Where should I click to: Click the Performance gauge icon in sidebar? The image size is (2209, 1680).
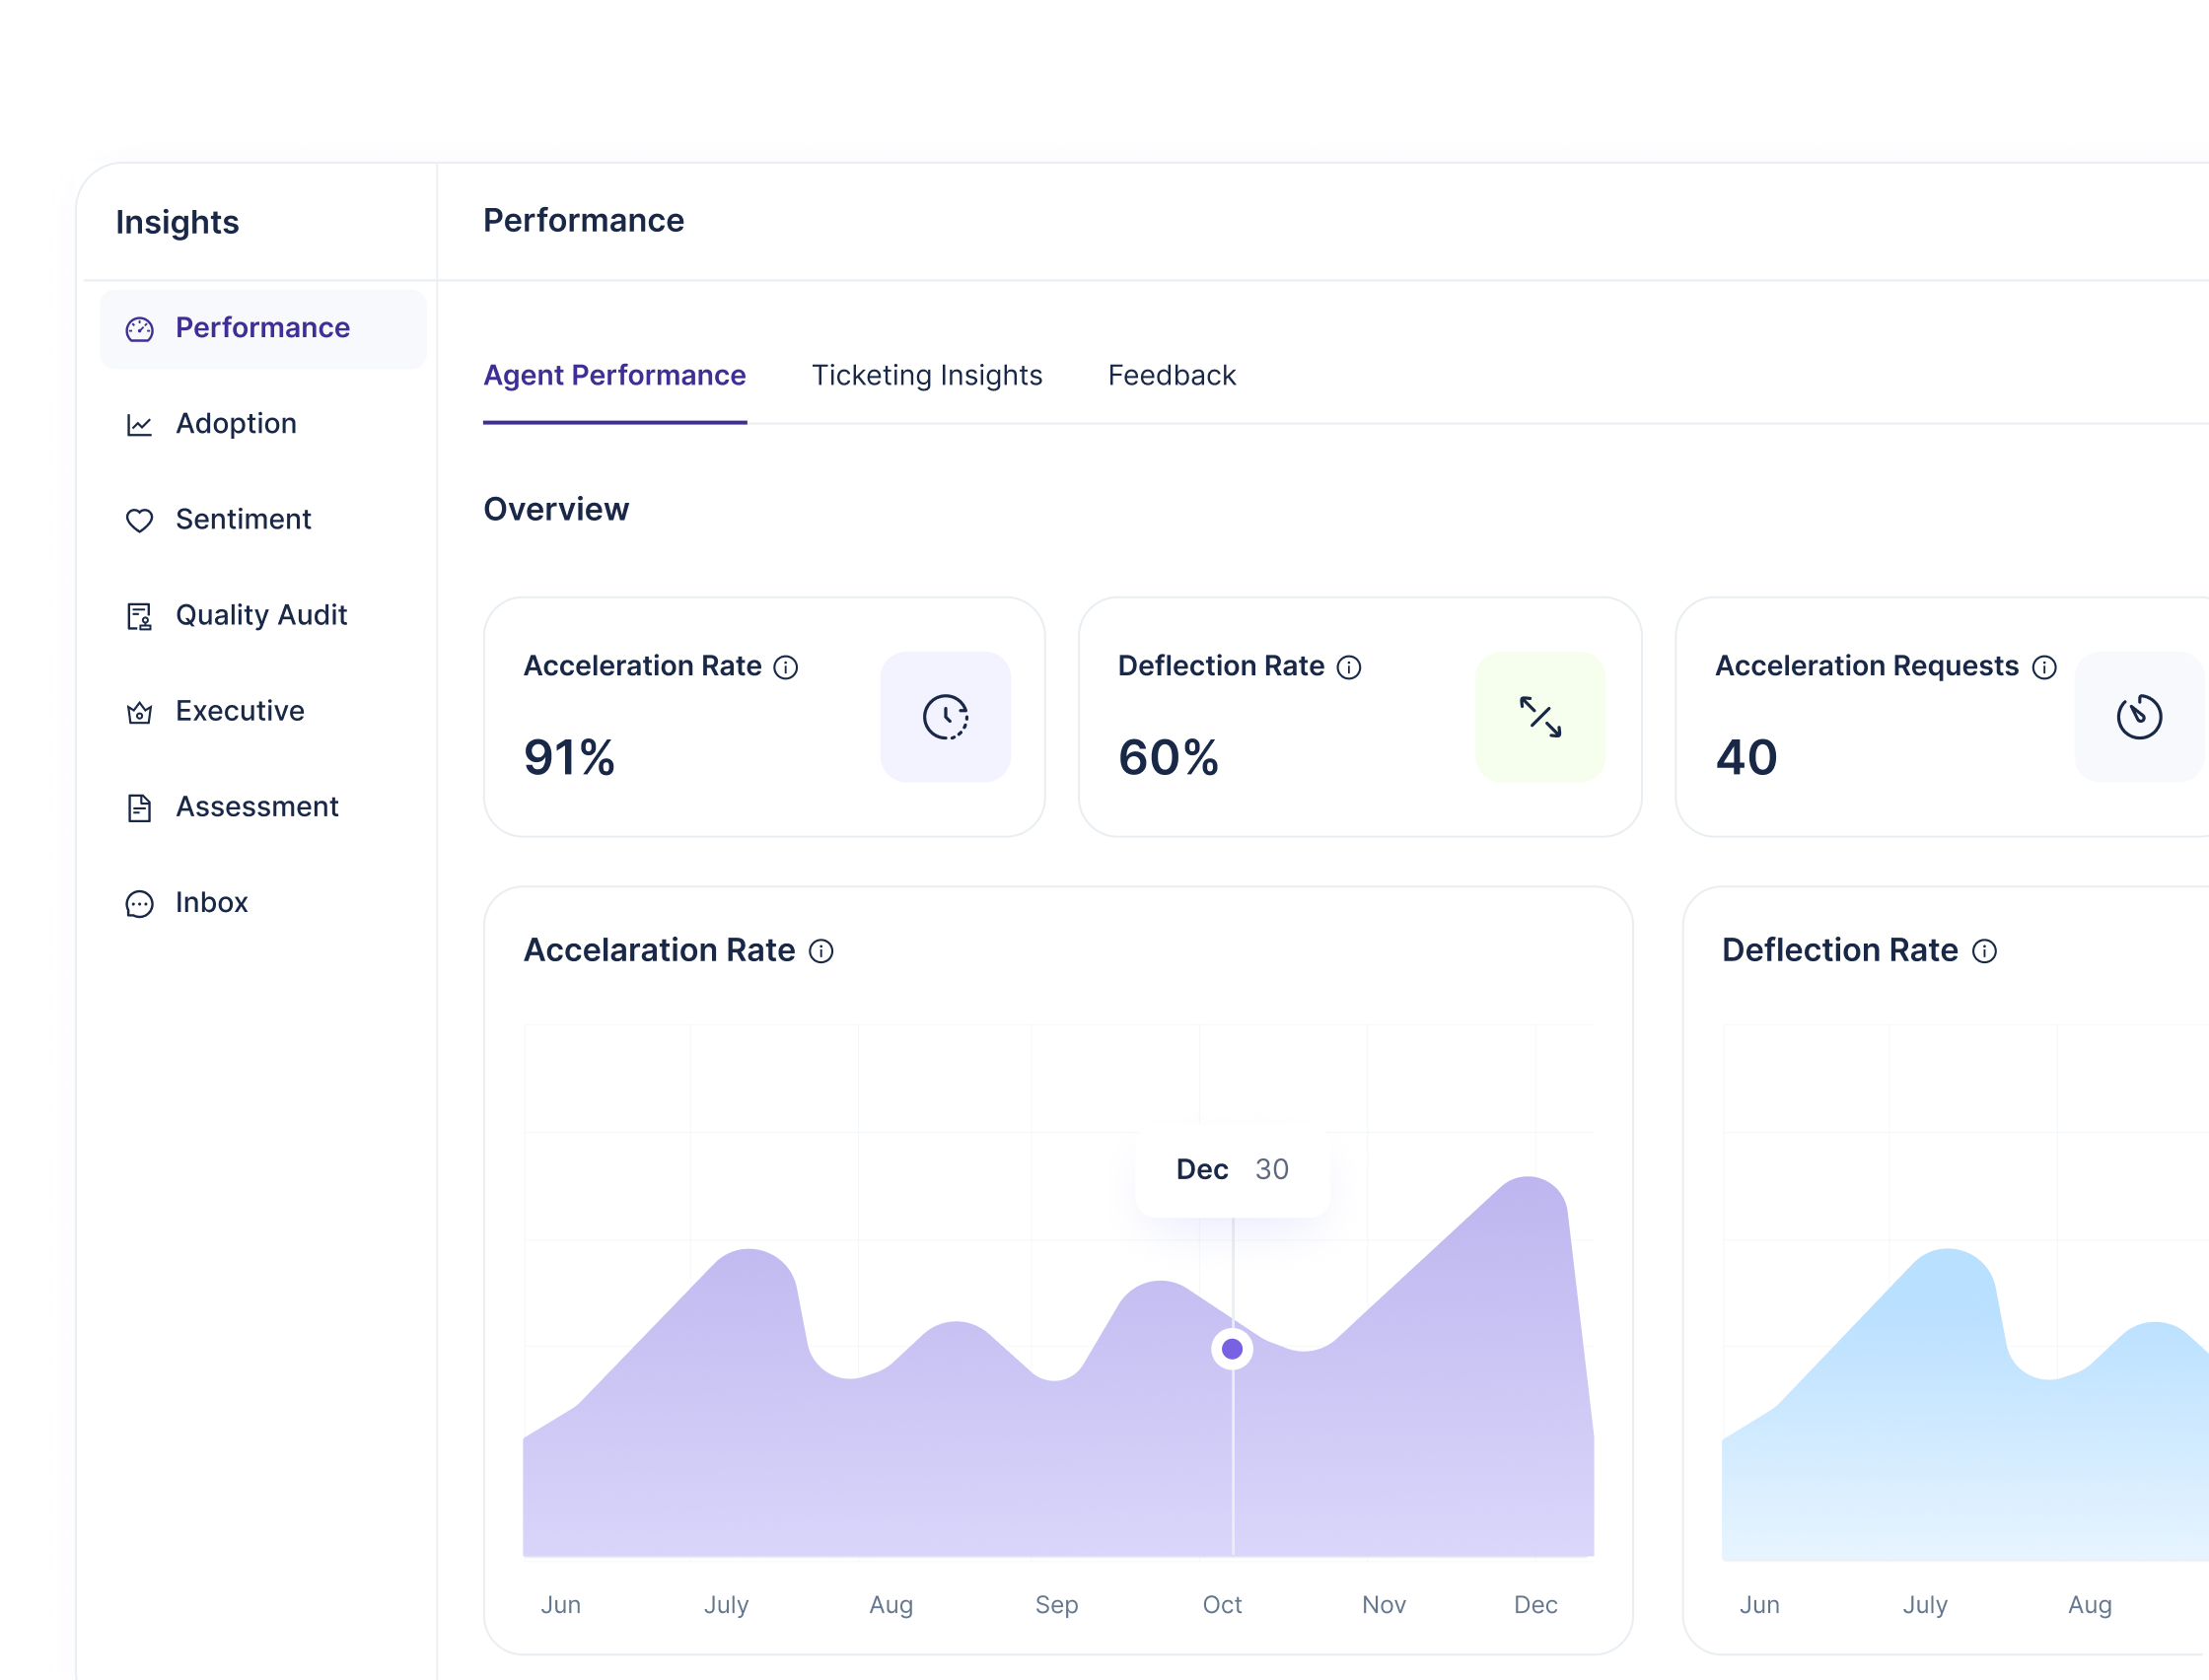tap(139, 329)
